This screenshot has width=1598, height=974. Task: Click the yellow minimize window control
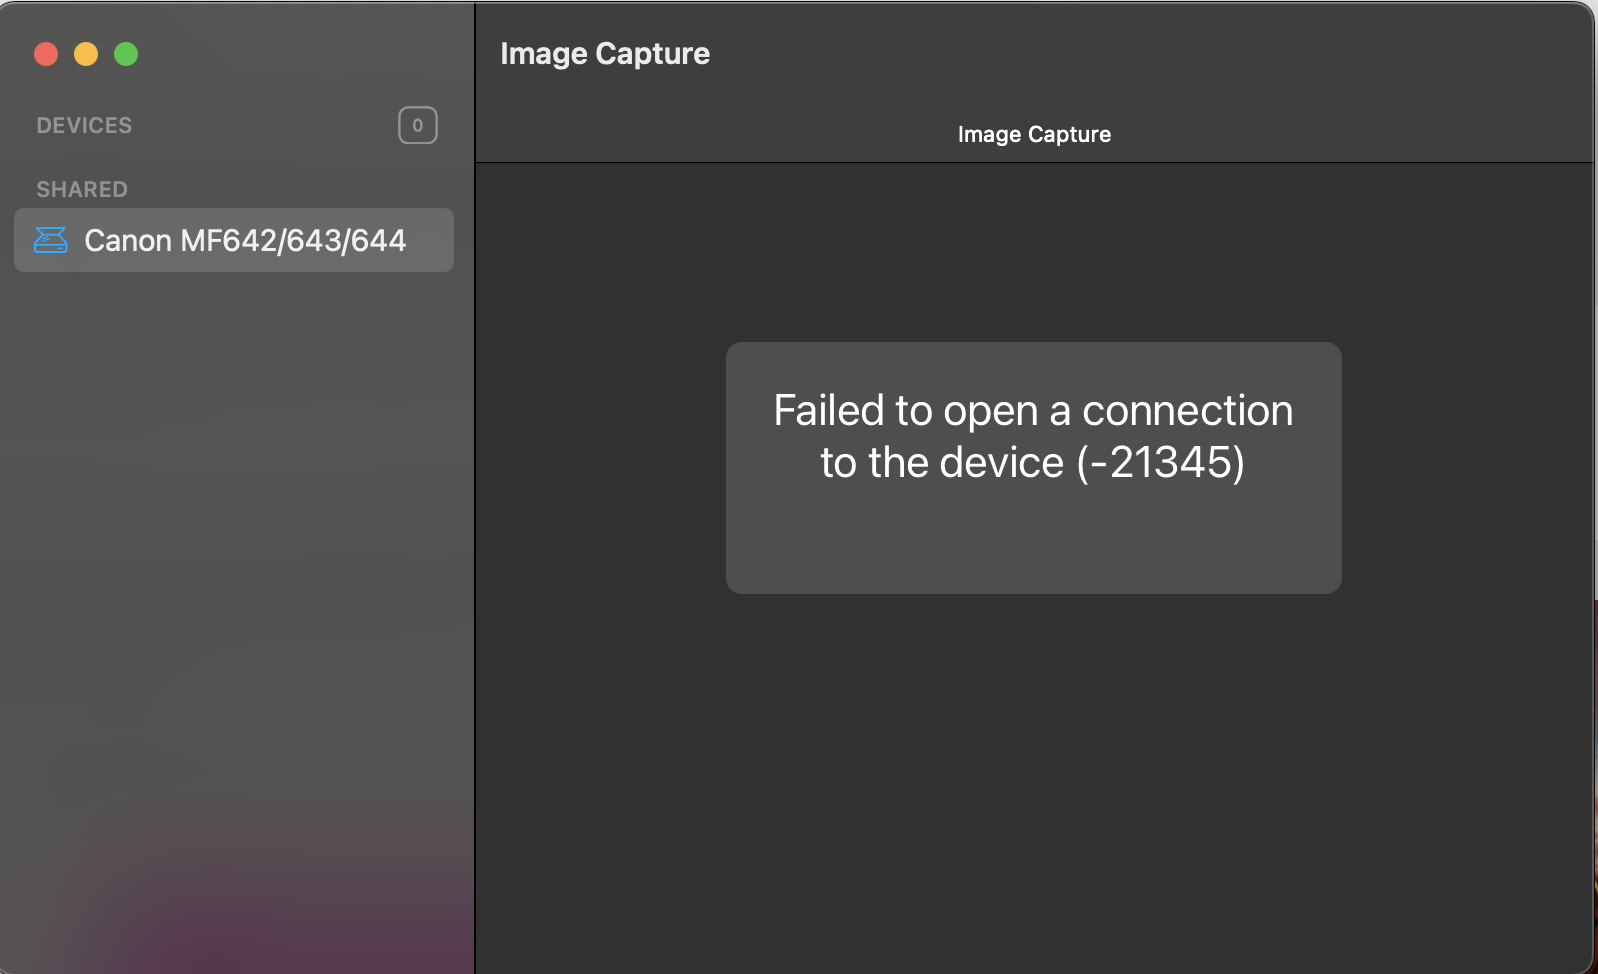click(x=86, y=54)
